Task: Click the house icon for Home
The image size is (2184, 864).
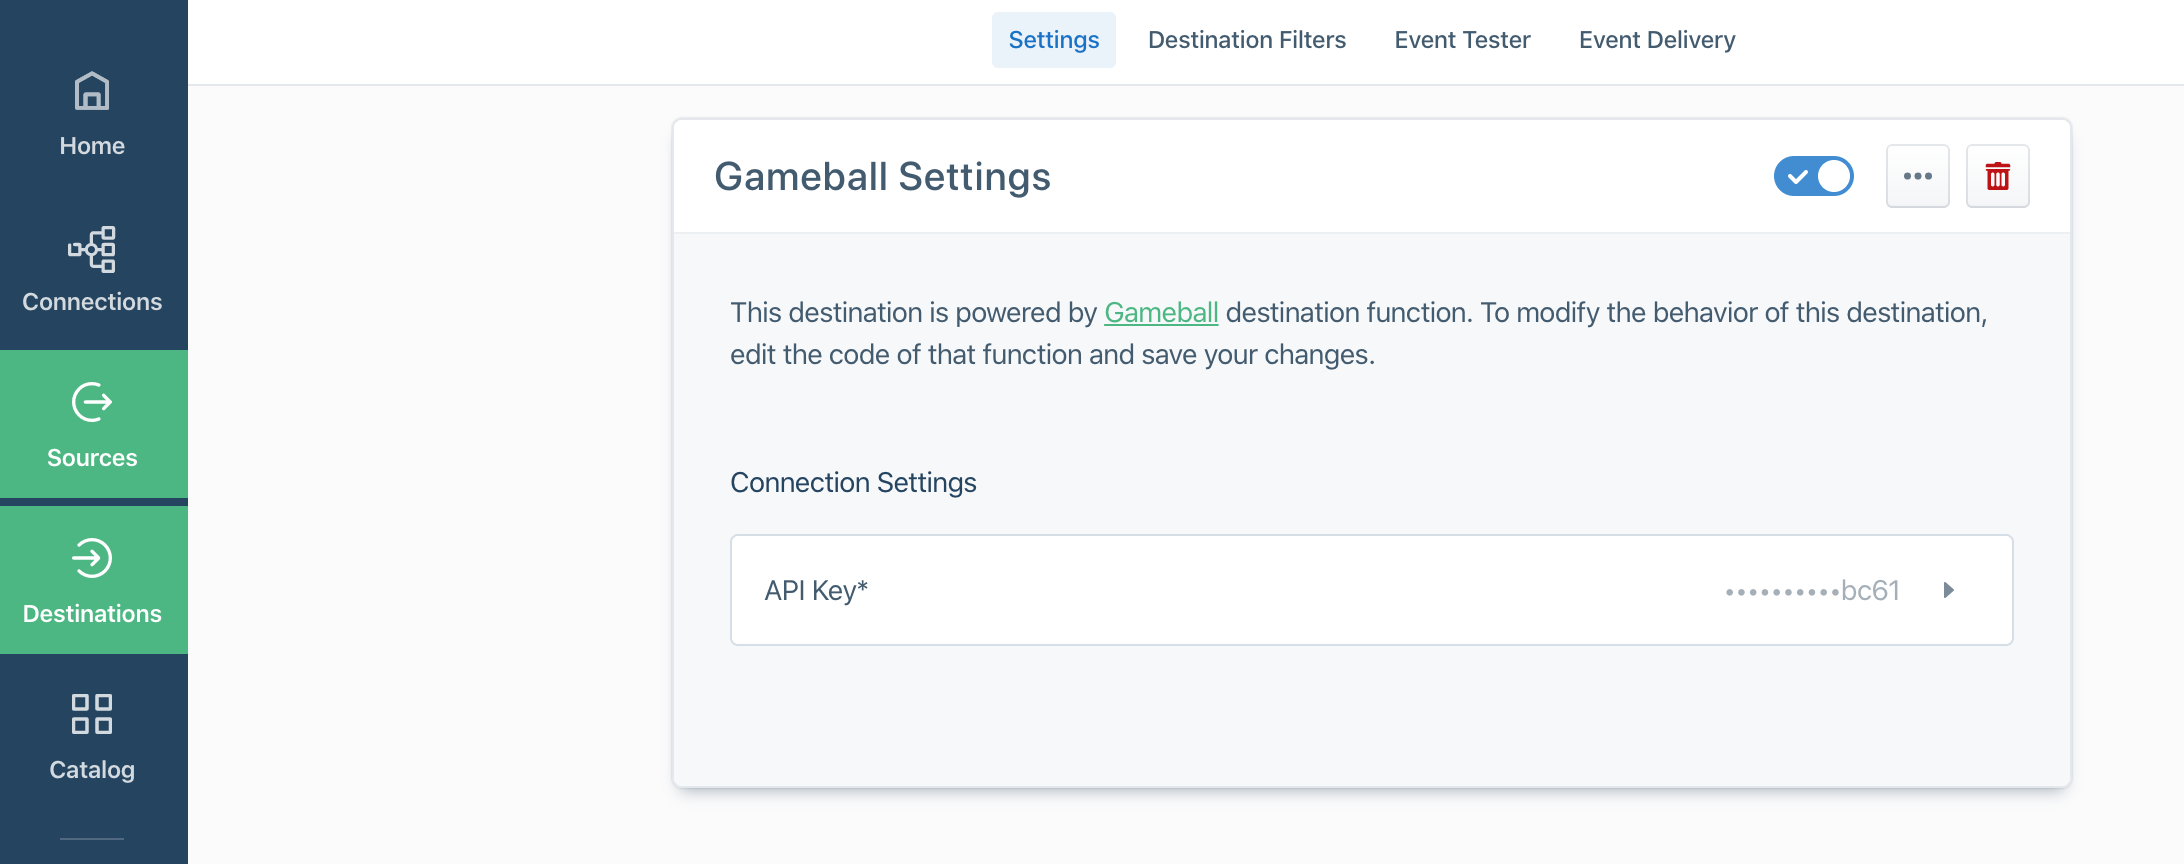Action: 92,92
